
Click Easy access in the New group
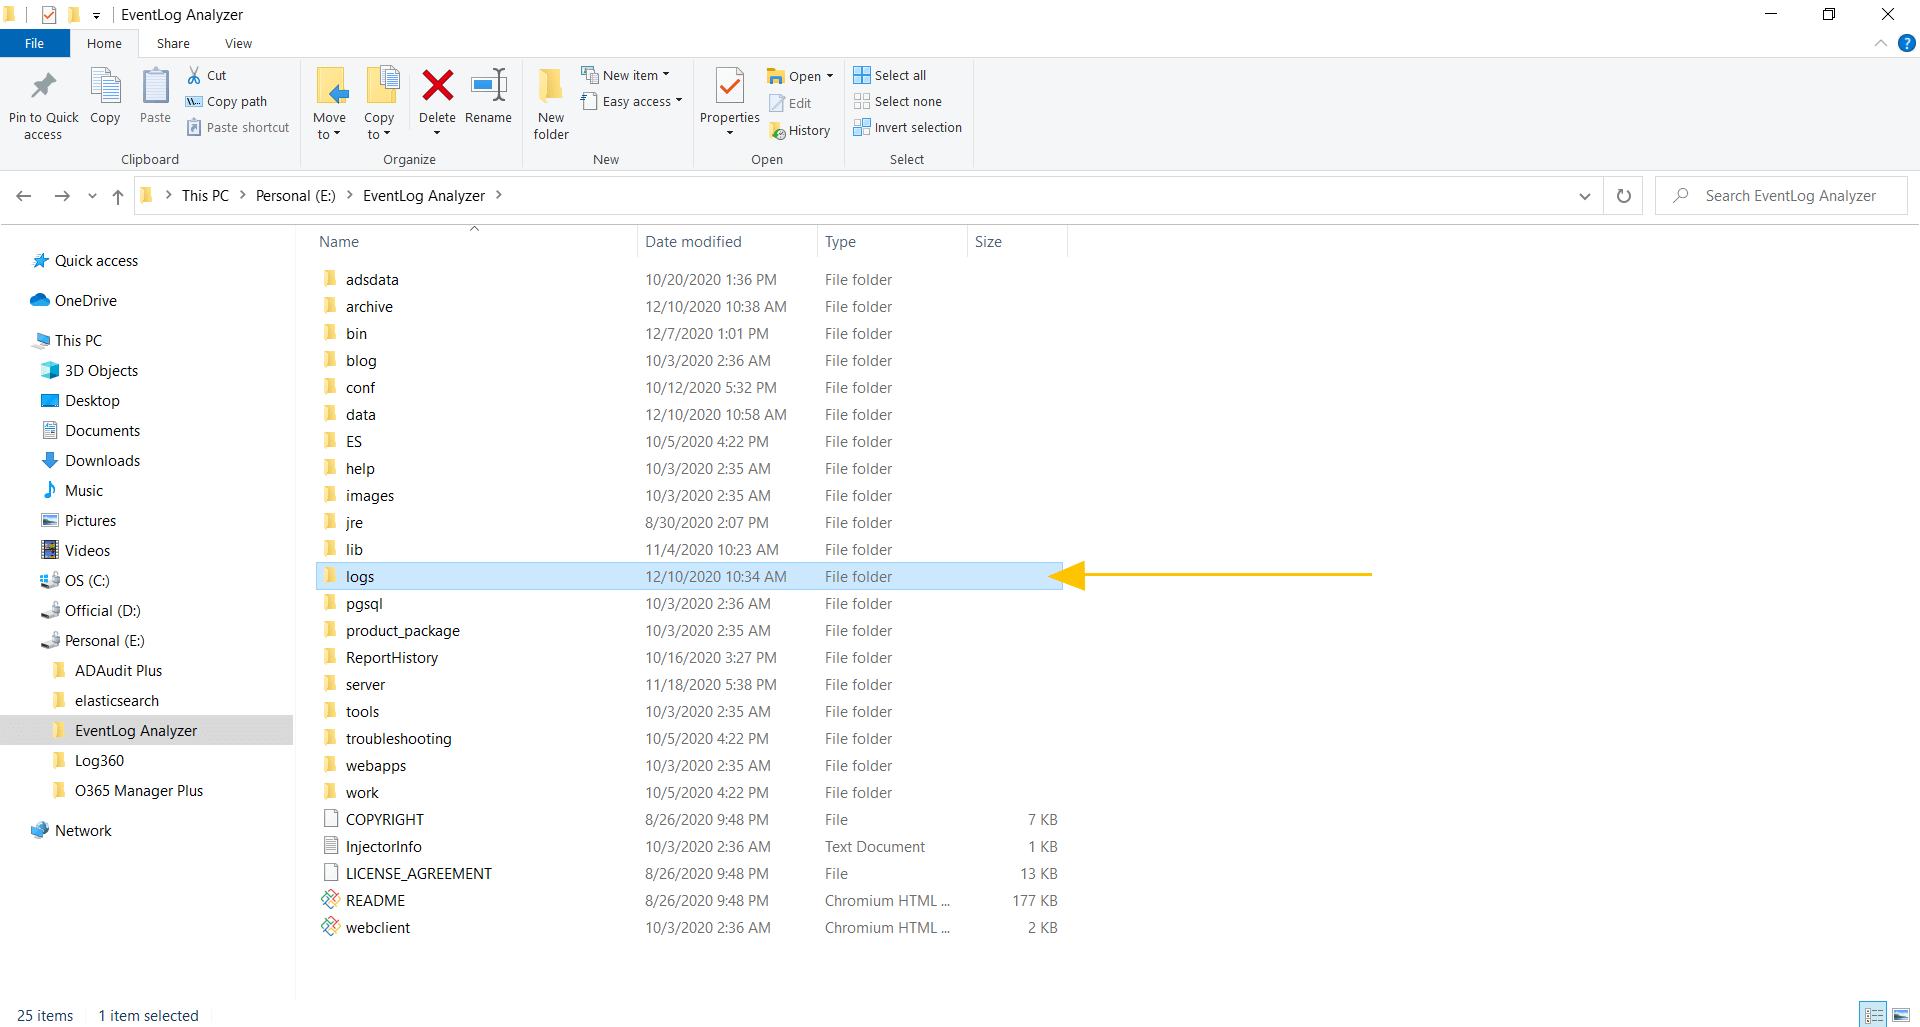tap(631, 101)
